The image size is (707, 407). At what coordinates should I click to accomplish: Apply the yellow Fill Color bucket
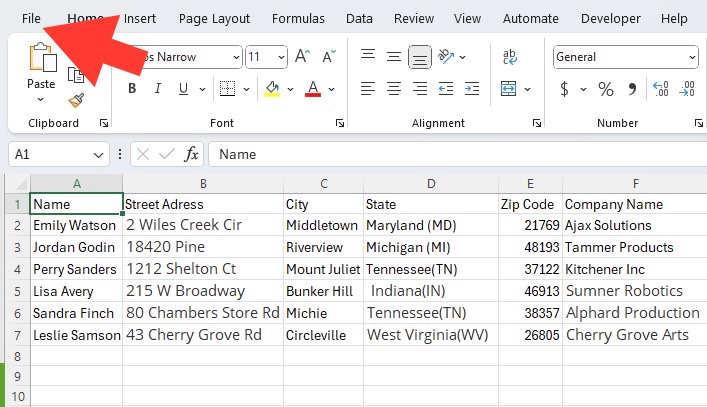(272, 89)
